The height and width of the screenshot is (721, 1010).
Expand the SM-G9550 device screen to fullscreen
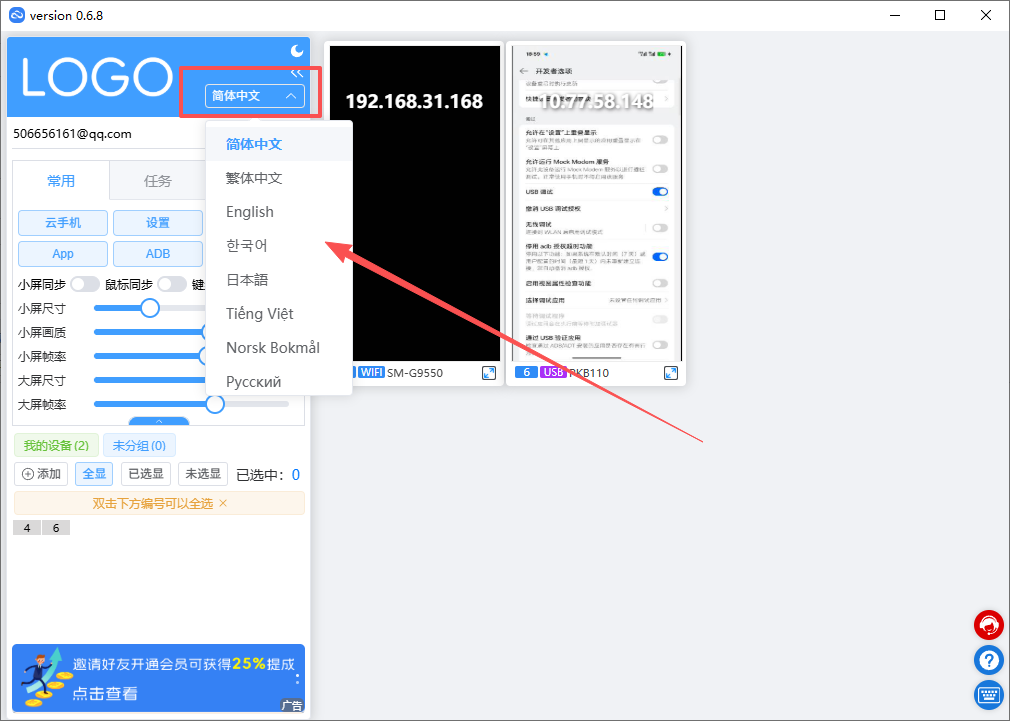tap(489, 373)
